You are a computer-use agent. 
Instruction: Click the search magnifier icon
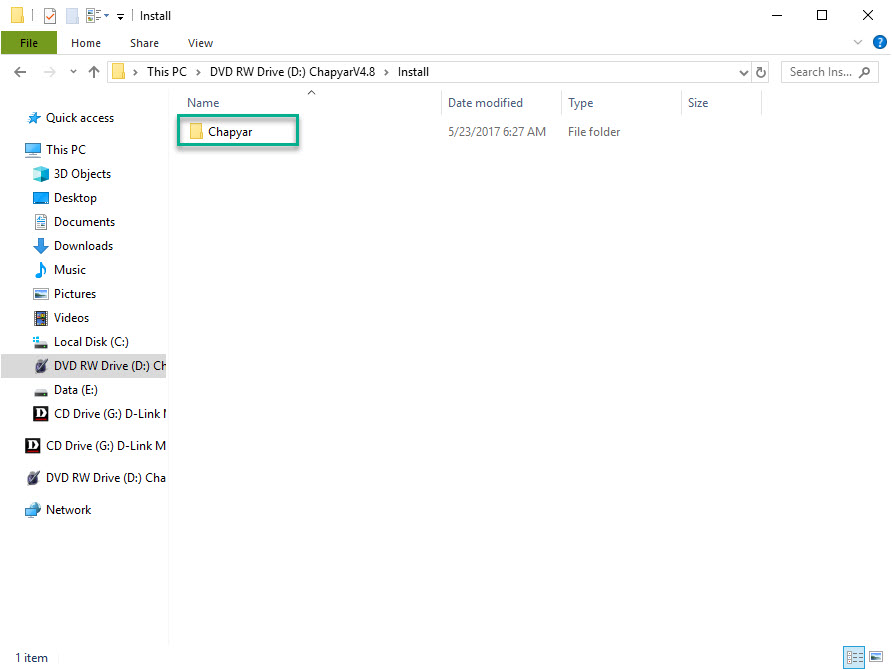tap(865, 72)
